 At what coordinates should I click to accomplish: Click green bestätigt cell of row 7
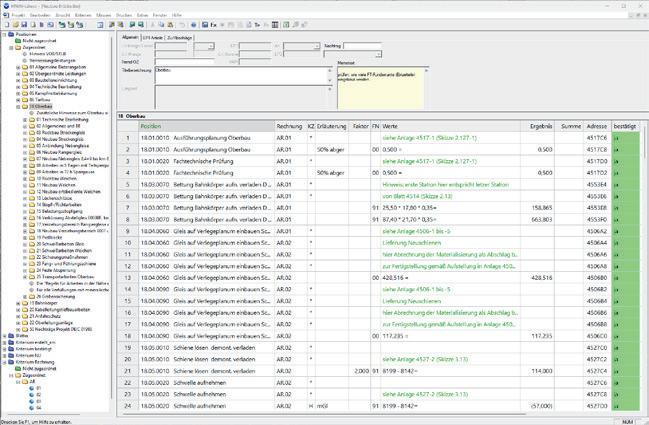[625, 208]
